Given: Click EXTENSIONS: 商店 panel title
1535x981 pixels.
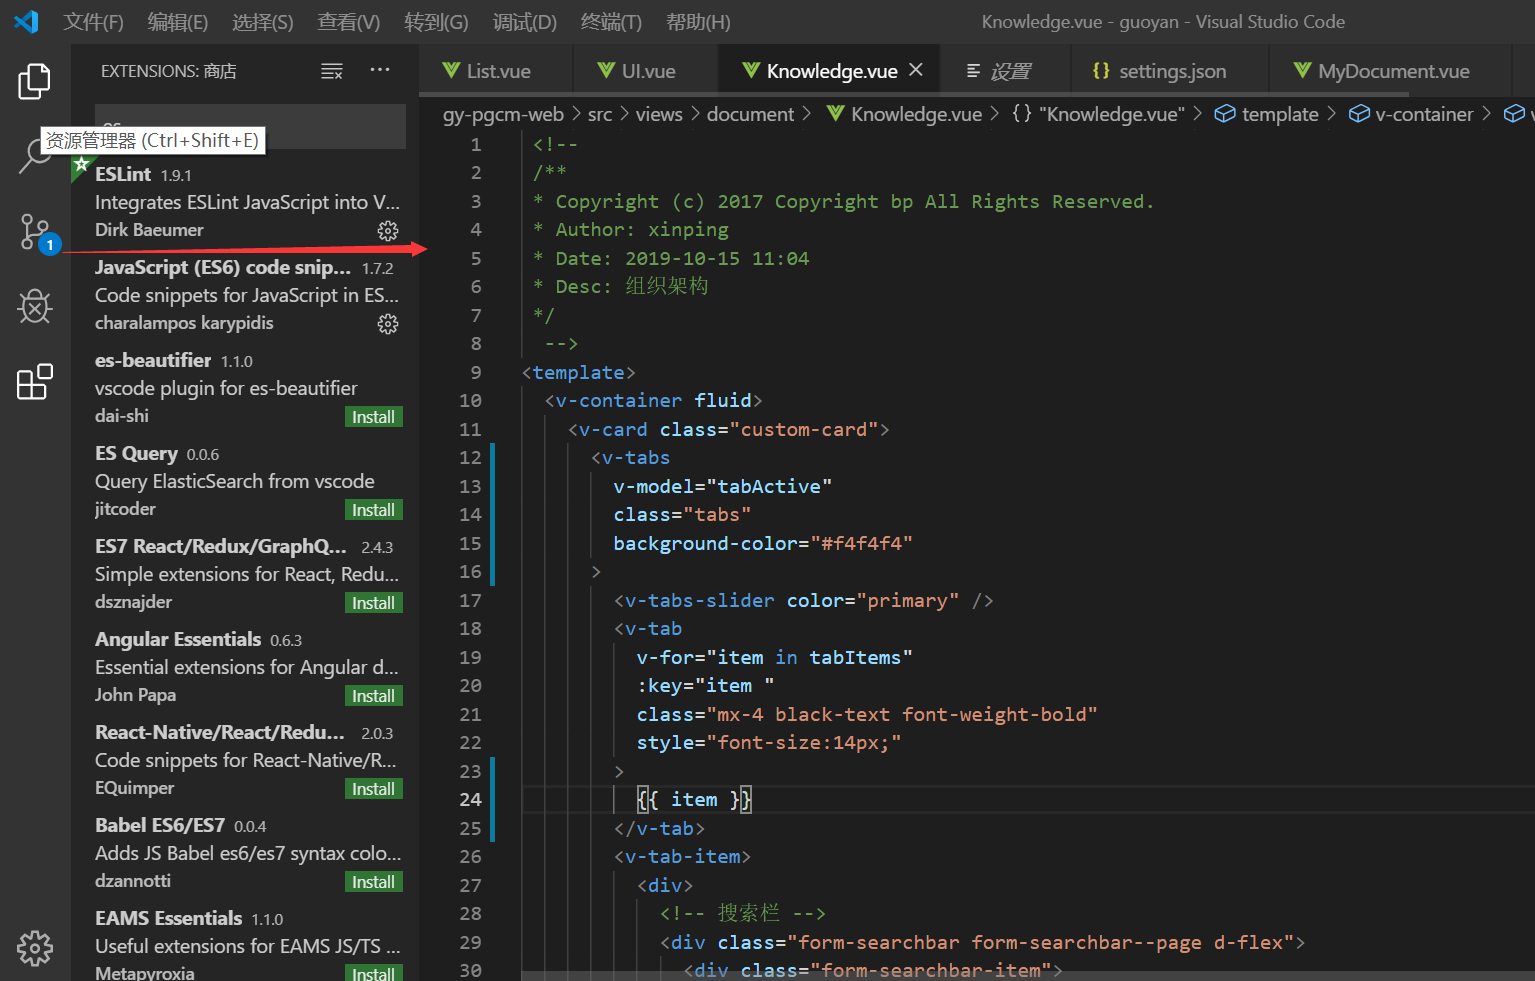Looking at the screenshot, I should pyautogui.click(x=168, y=71).
